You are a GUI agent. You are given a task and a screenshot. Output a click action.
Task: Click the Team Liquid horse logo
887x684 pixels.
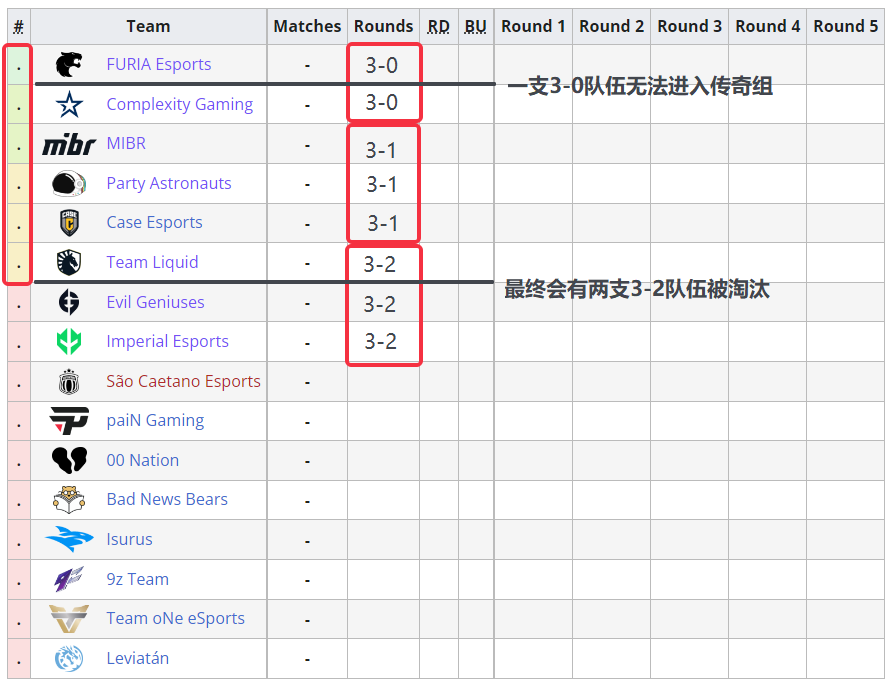69,263
